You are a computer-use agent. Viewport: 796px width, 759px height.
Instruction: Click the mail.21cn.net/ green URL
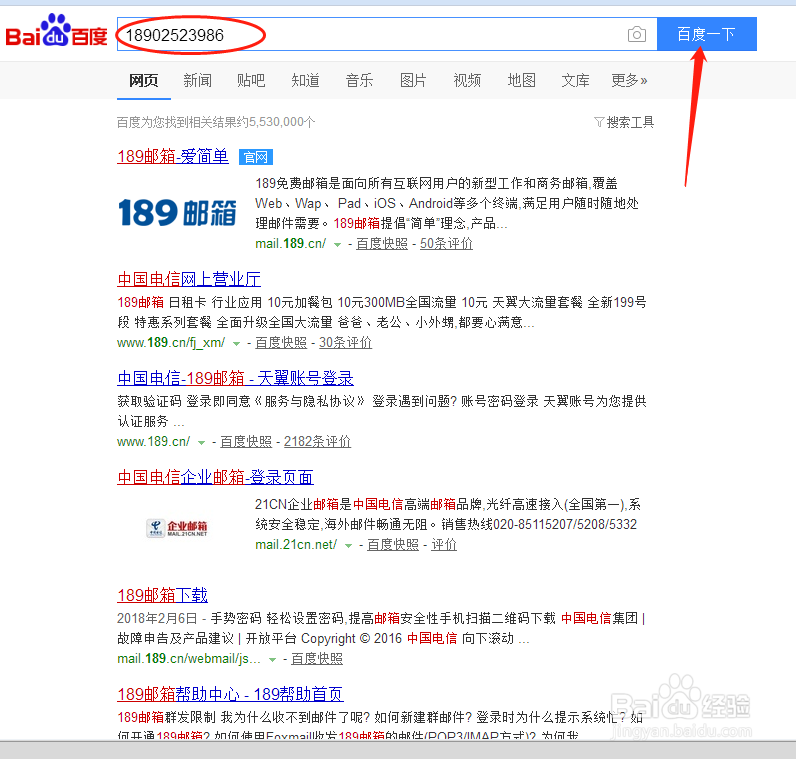pyautogui.click(x=296, y=545)
